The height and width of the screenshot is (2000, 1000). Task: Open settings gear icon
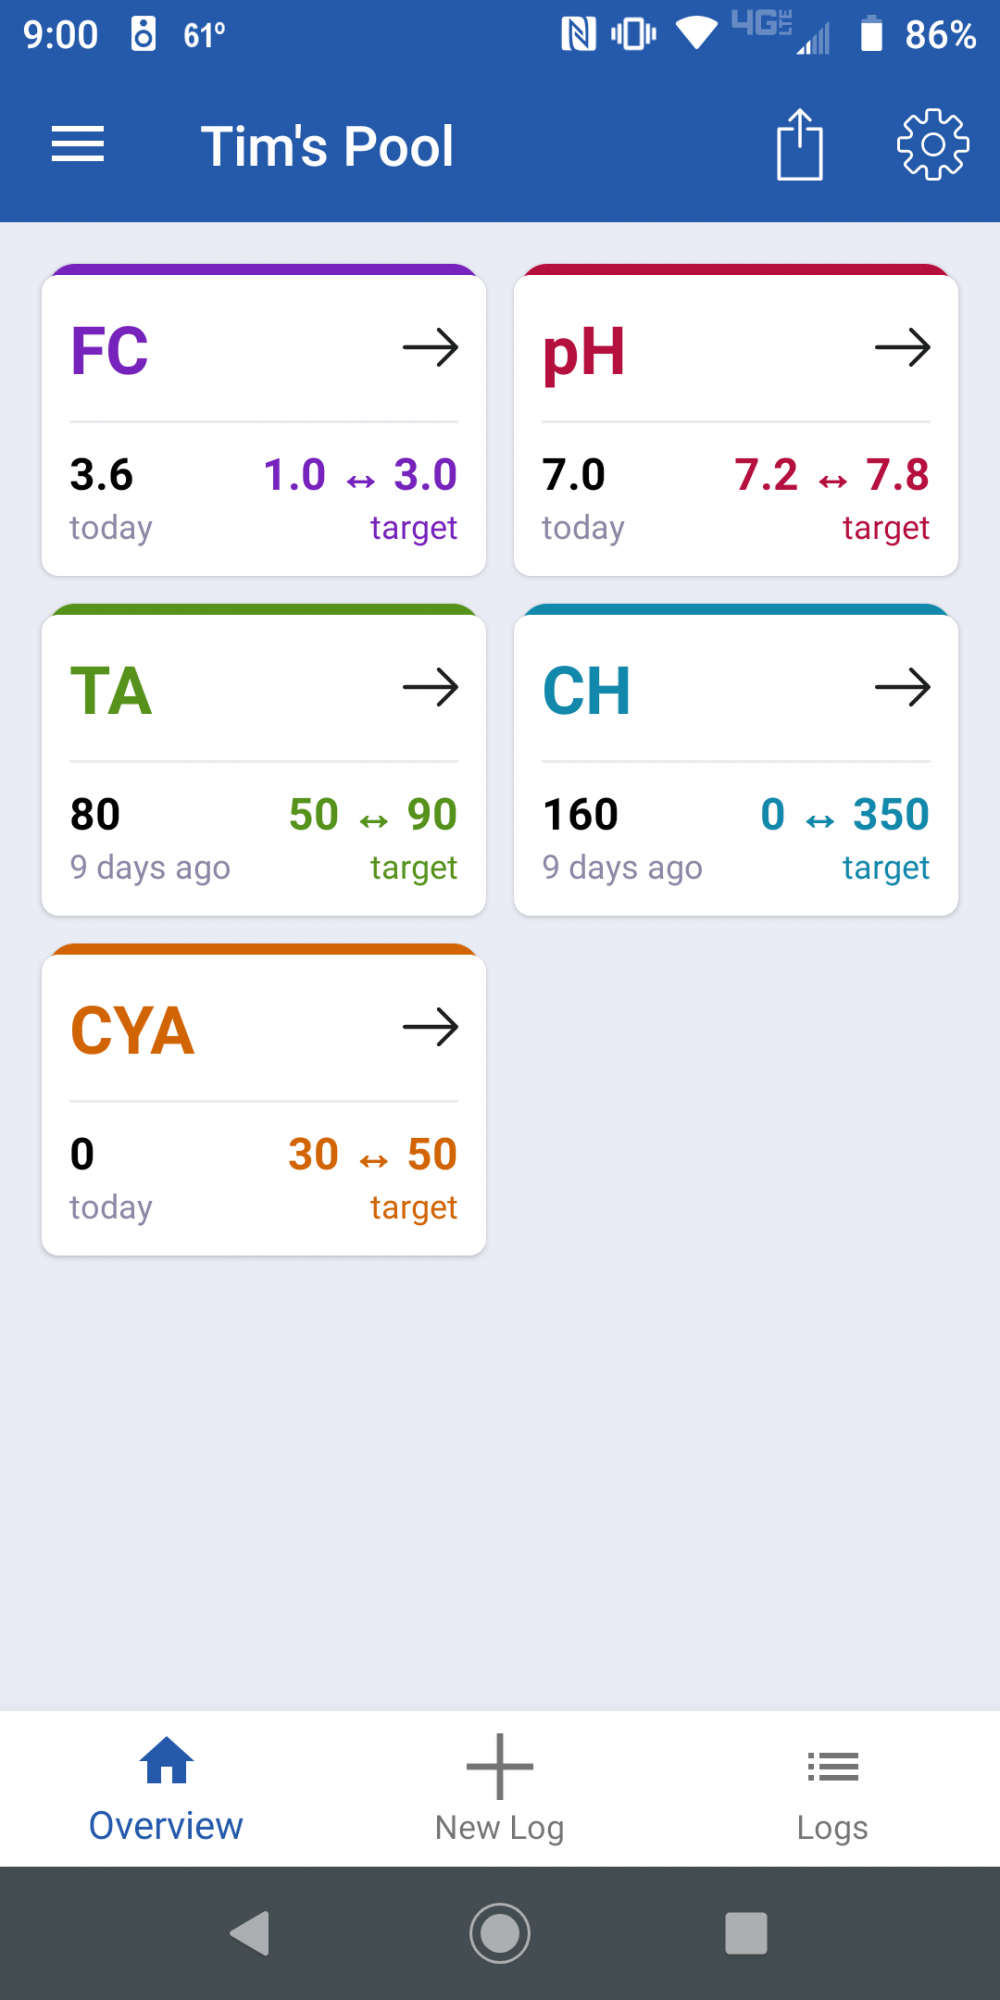point(933,145)
